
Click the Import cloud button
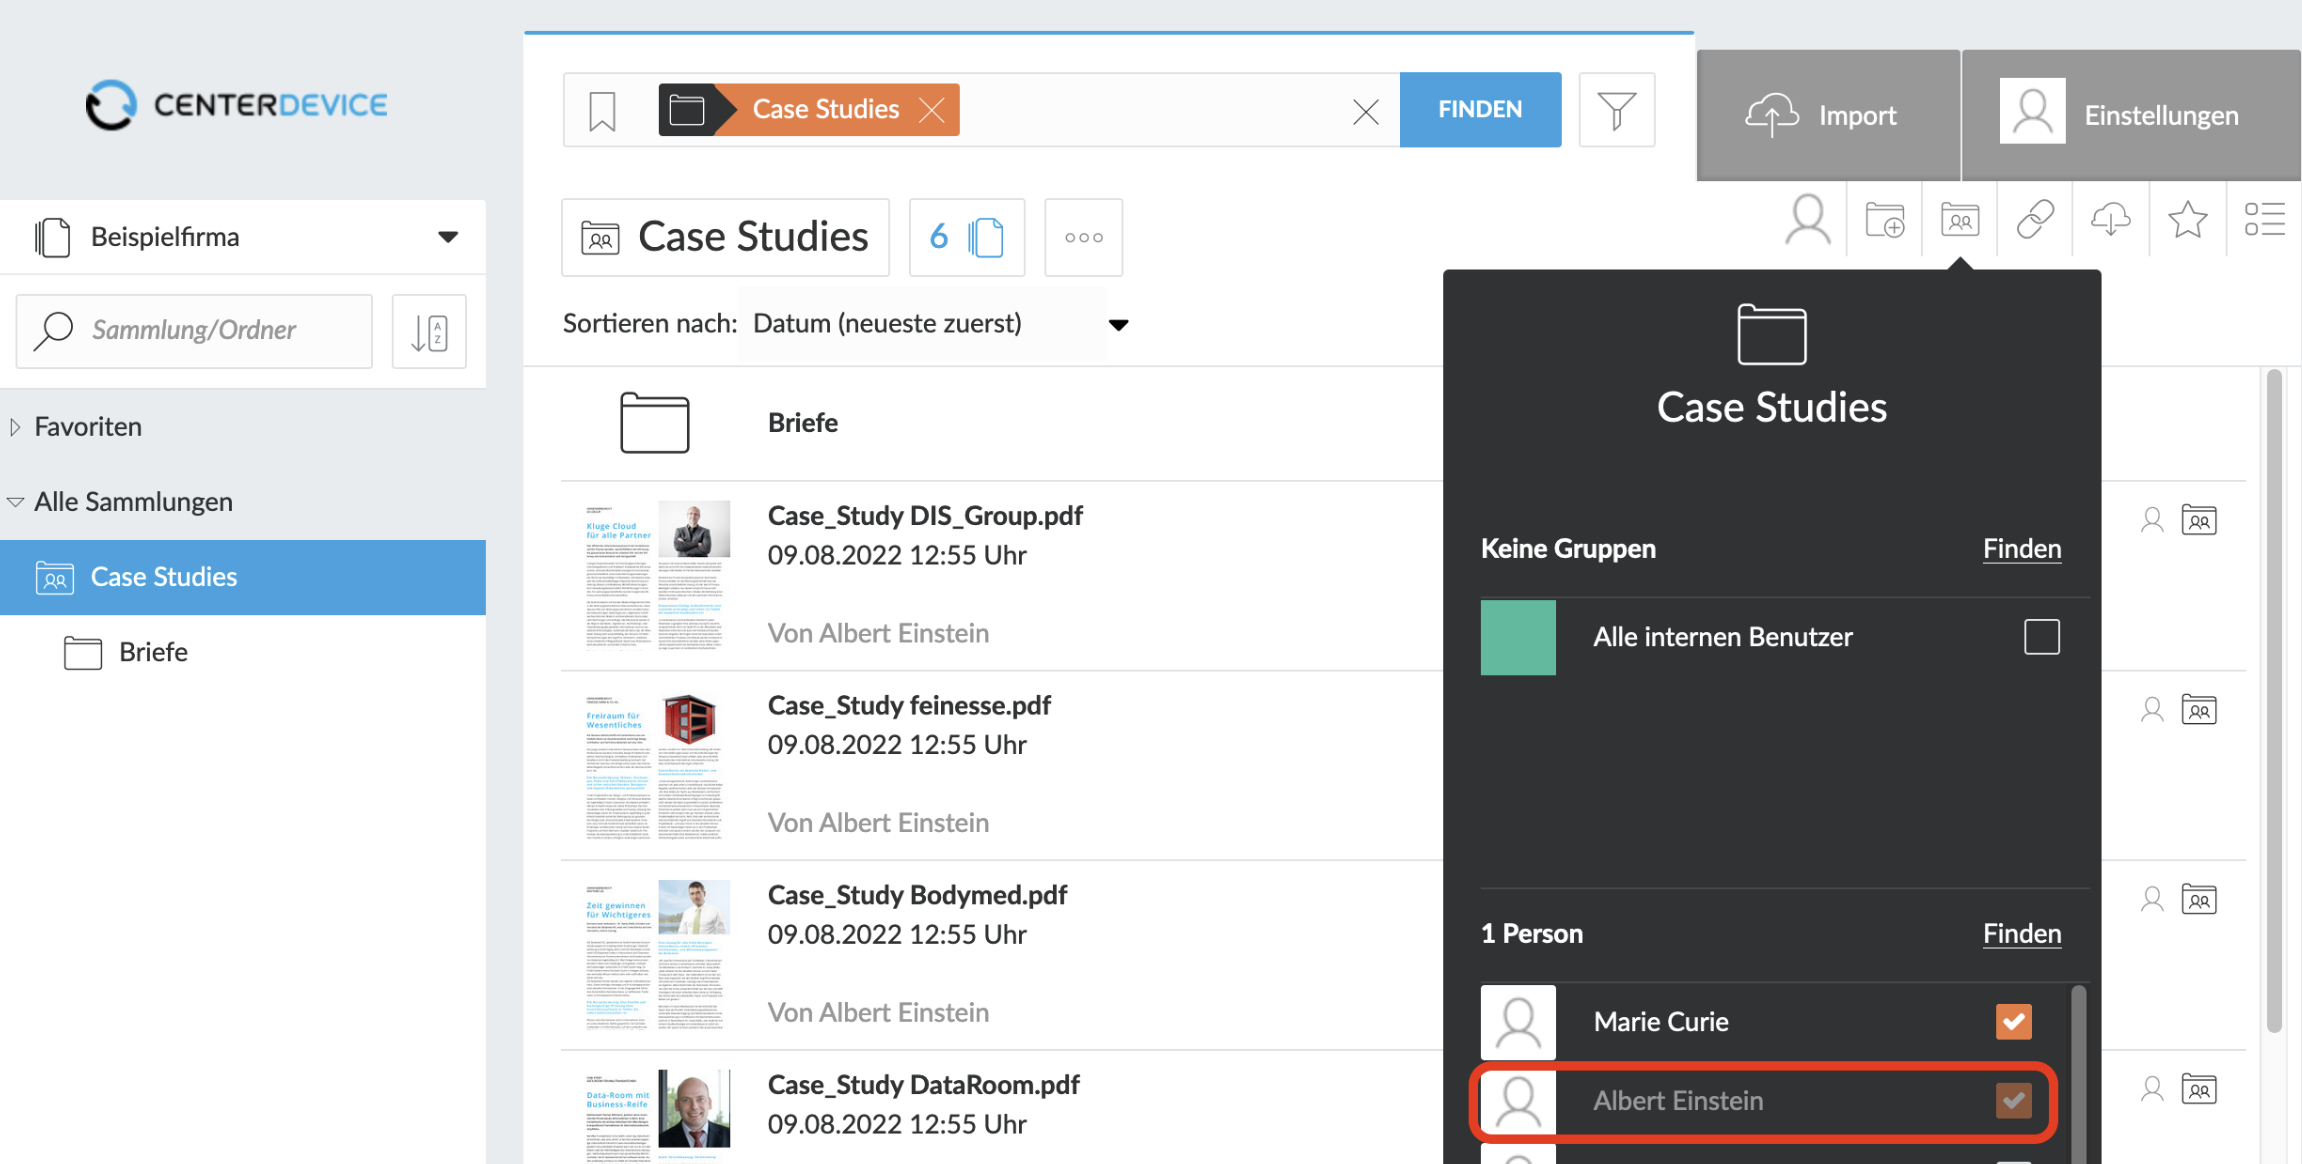pos(1827,115)
